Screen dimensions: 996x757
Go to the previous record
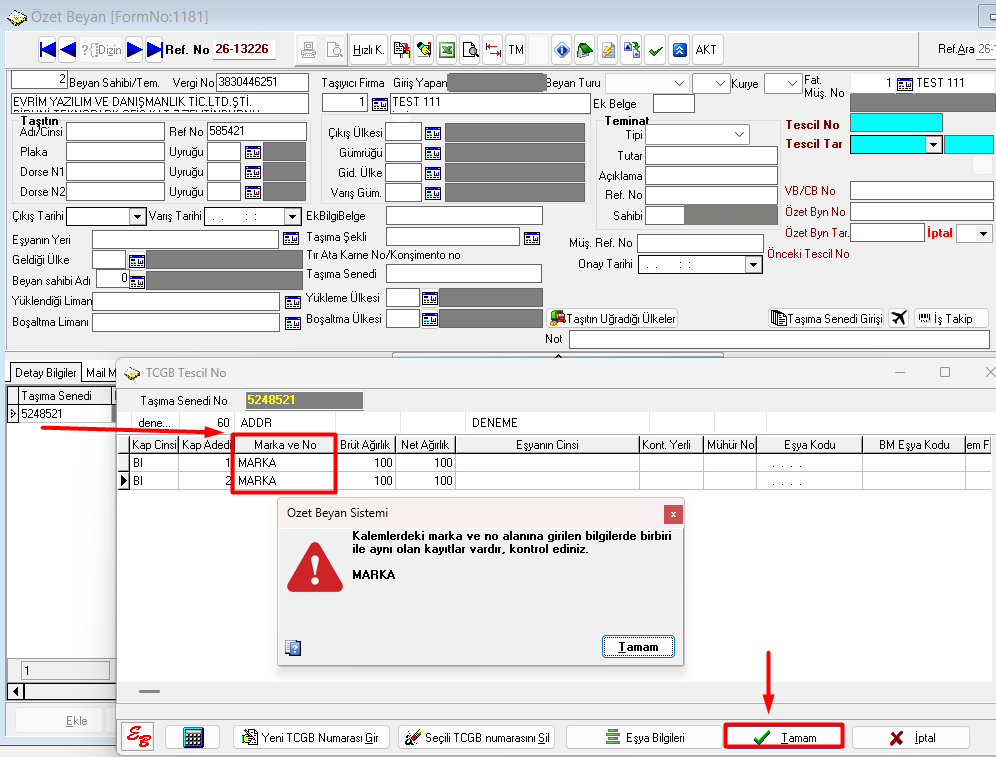click(67, 49)
